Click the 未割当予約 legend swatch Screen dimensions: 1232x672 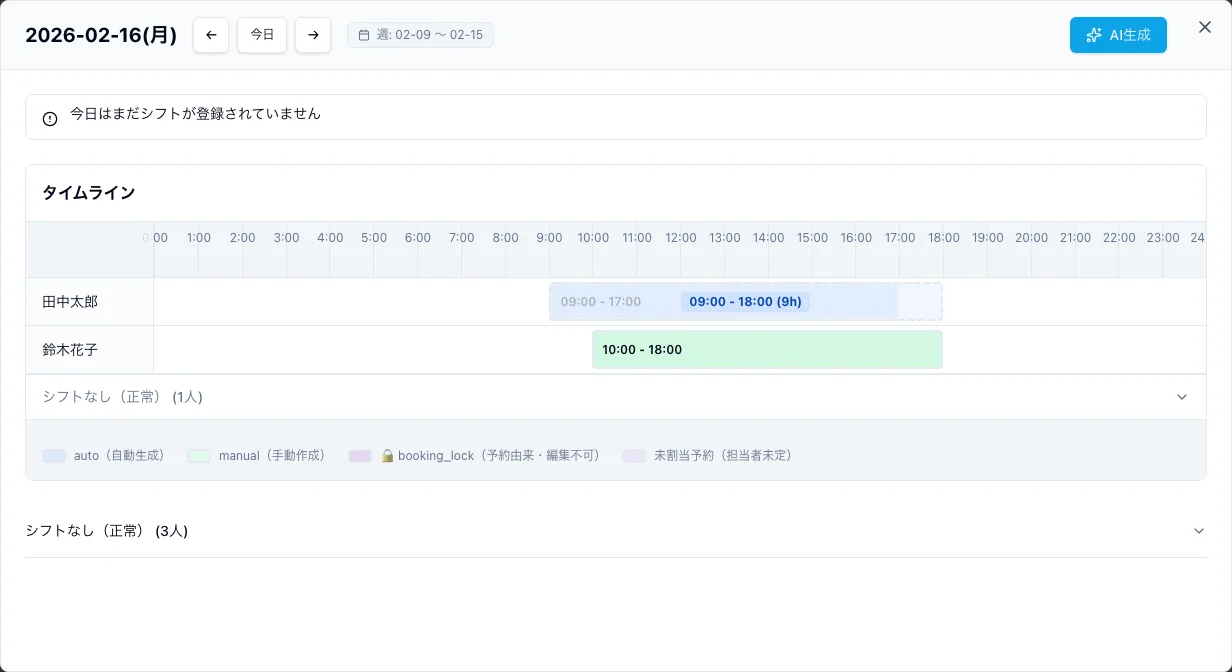coord(634,455)
